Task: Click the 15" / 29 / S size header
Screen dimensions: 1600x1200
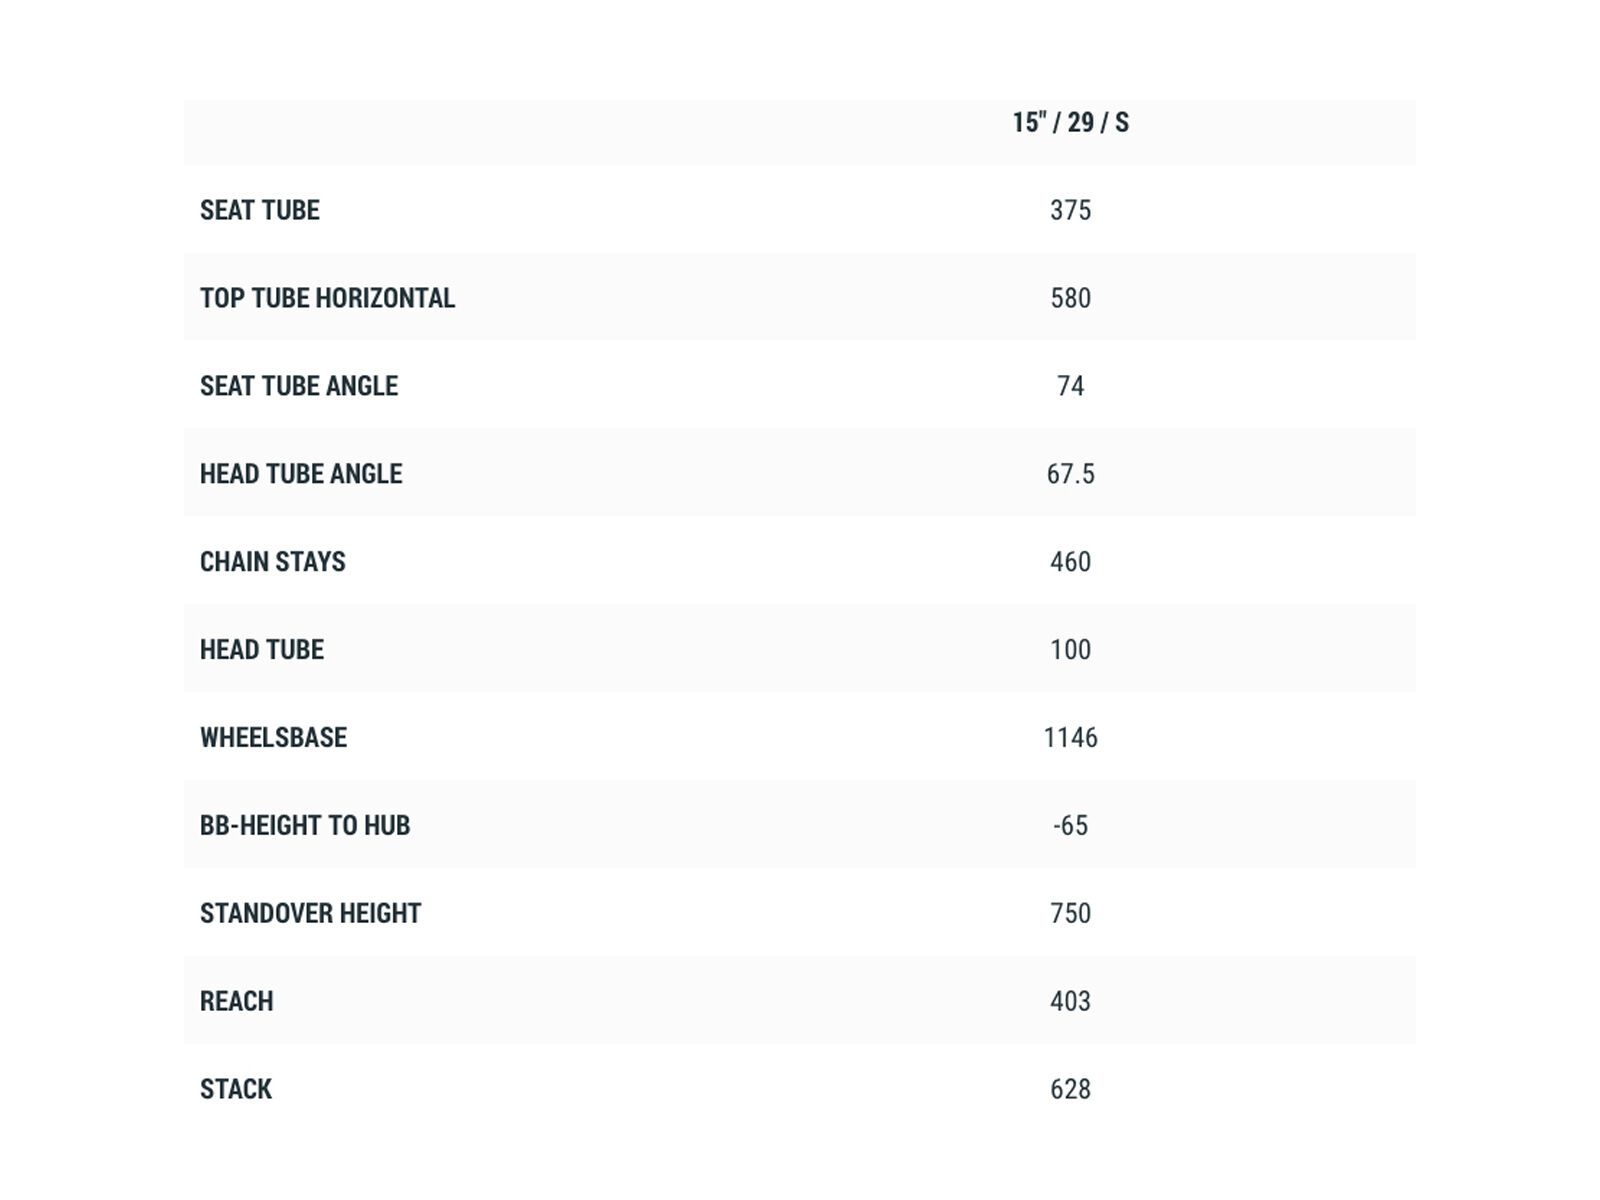Action: click(x=1070, y=123)
